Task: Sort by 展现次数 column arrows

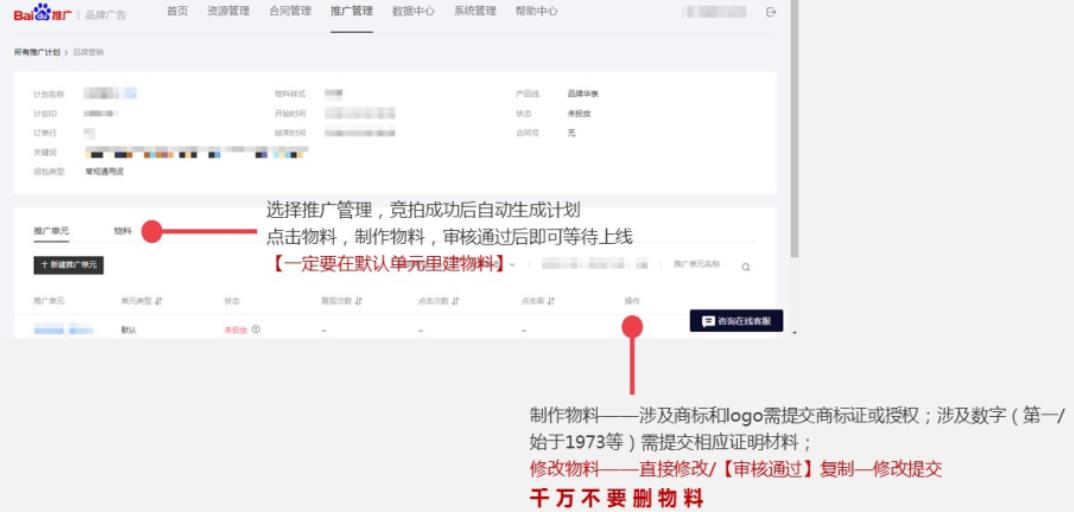Action: point(358,300)
